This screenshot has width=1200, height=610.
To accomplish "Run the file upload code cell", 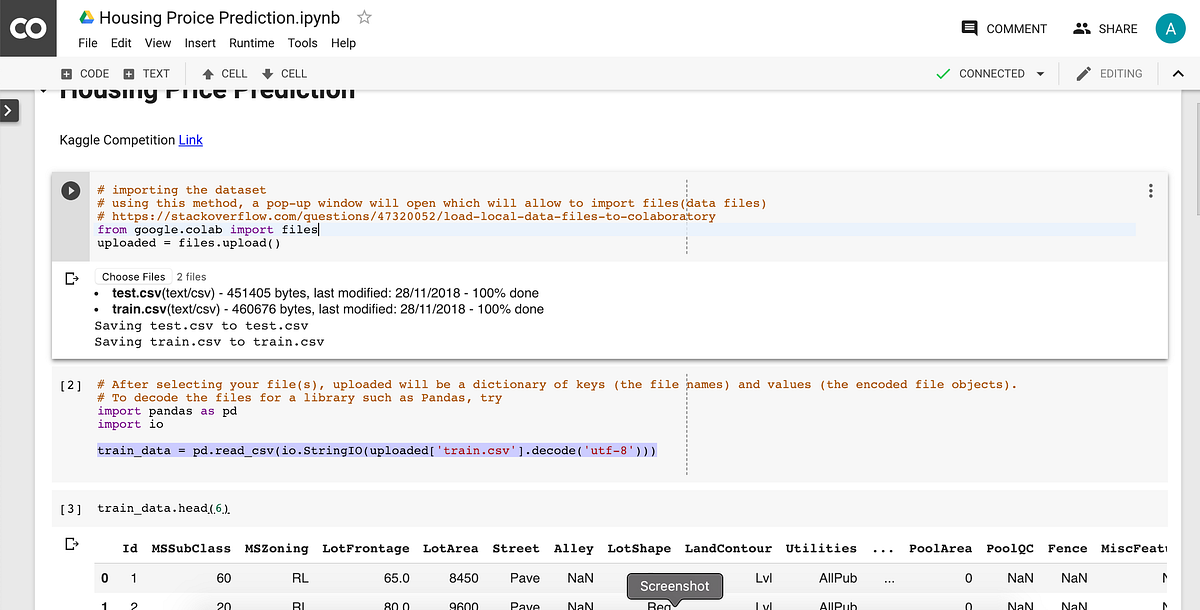I will pos(69,191).
